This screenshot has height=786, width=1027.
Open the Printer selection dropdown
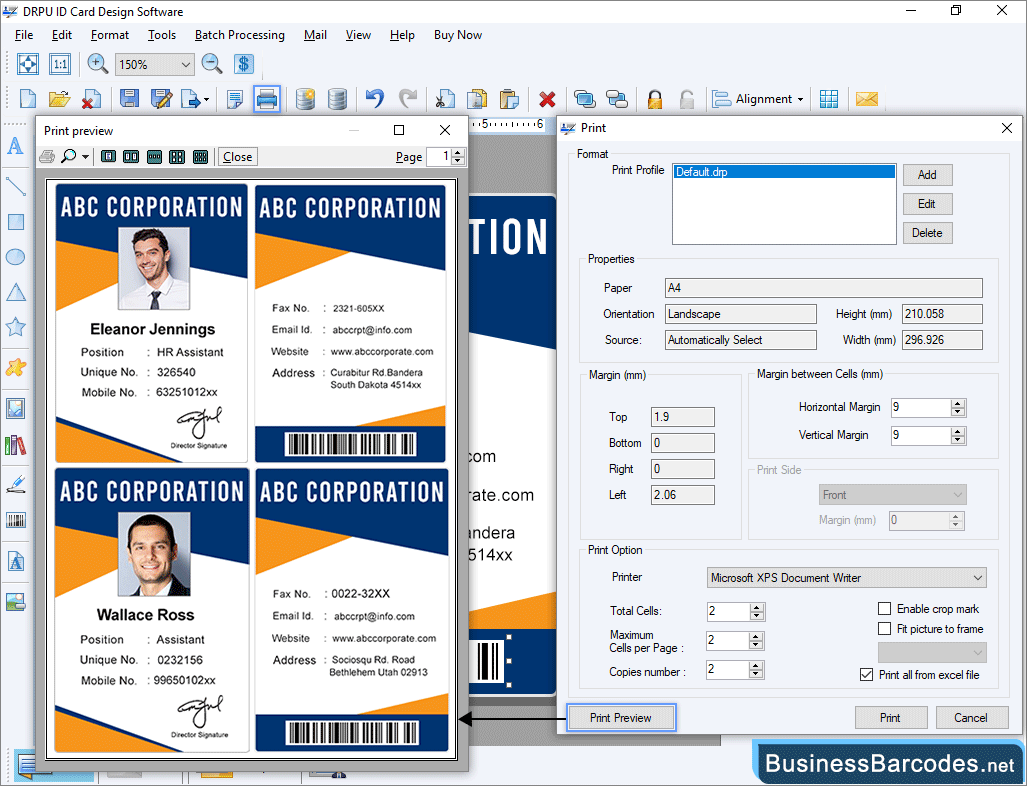(x=977, y=578)
